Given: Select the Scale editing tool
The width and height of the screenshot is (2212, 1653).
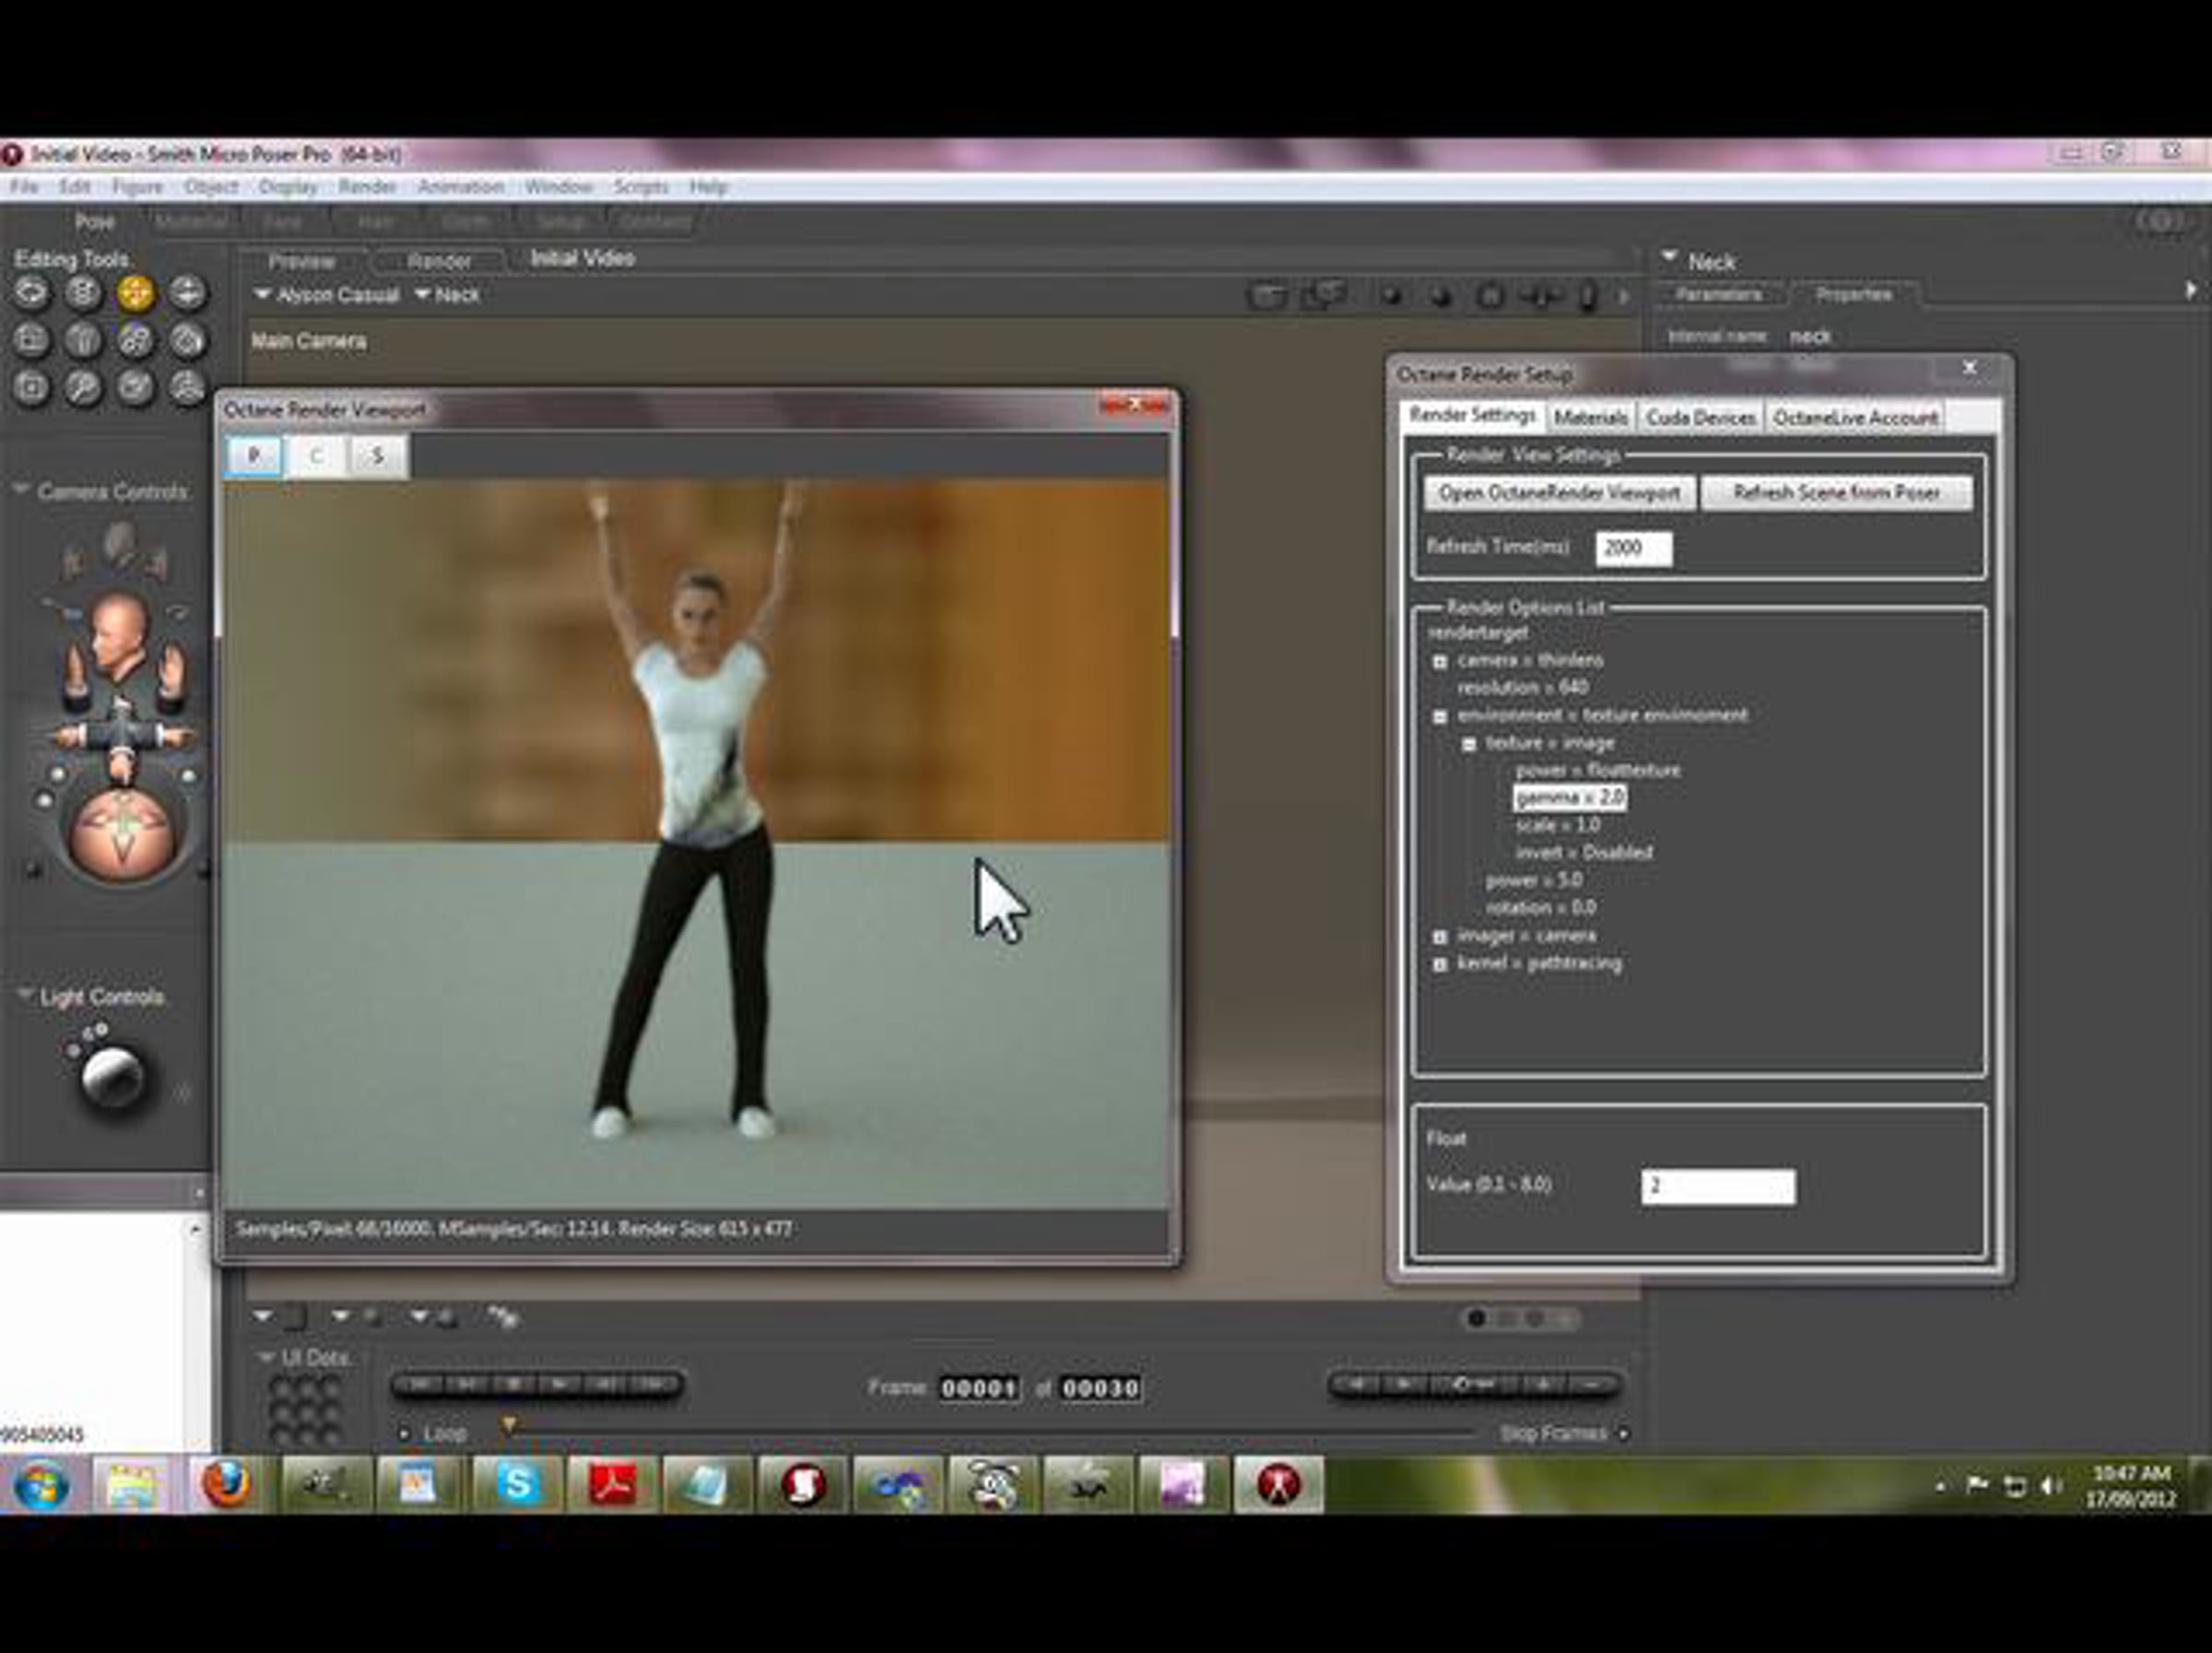Looking at the screenshot, I should coord(31,340).
